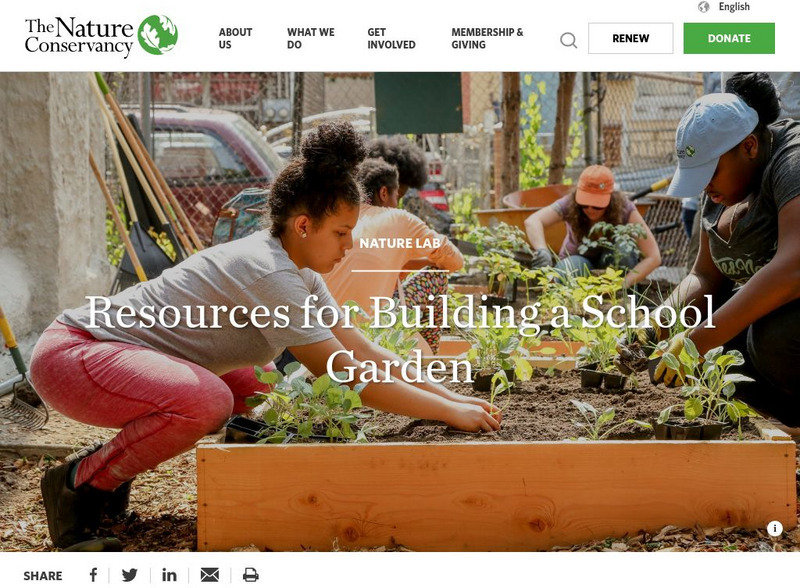Expand the About Us menu

(235, 38)
